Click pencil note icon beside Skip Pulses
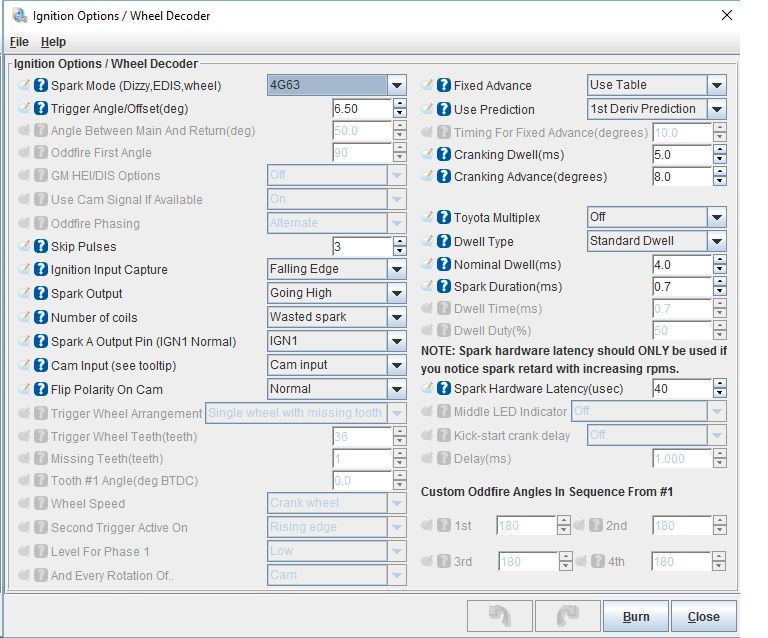The height and width of the screenshot is (638, 768). 24,245
